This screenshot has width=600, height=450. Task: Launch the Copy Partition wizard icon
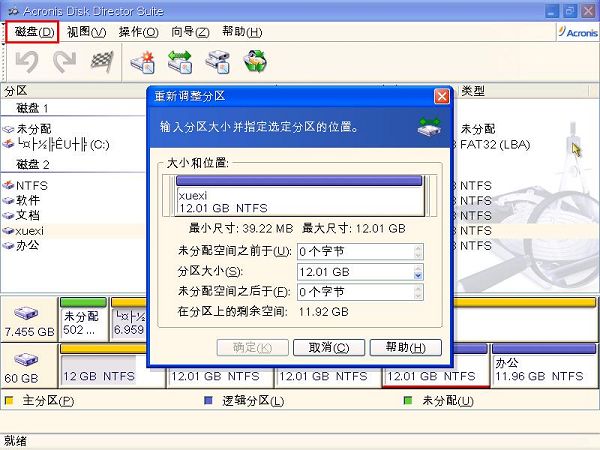tap(217, 62)
